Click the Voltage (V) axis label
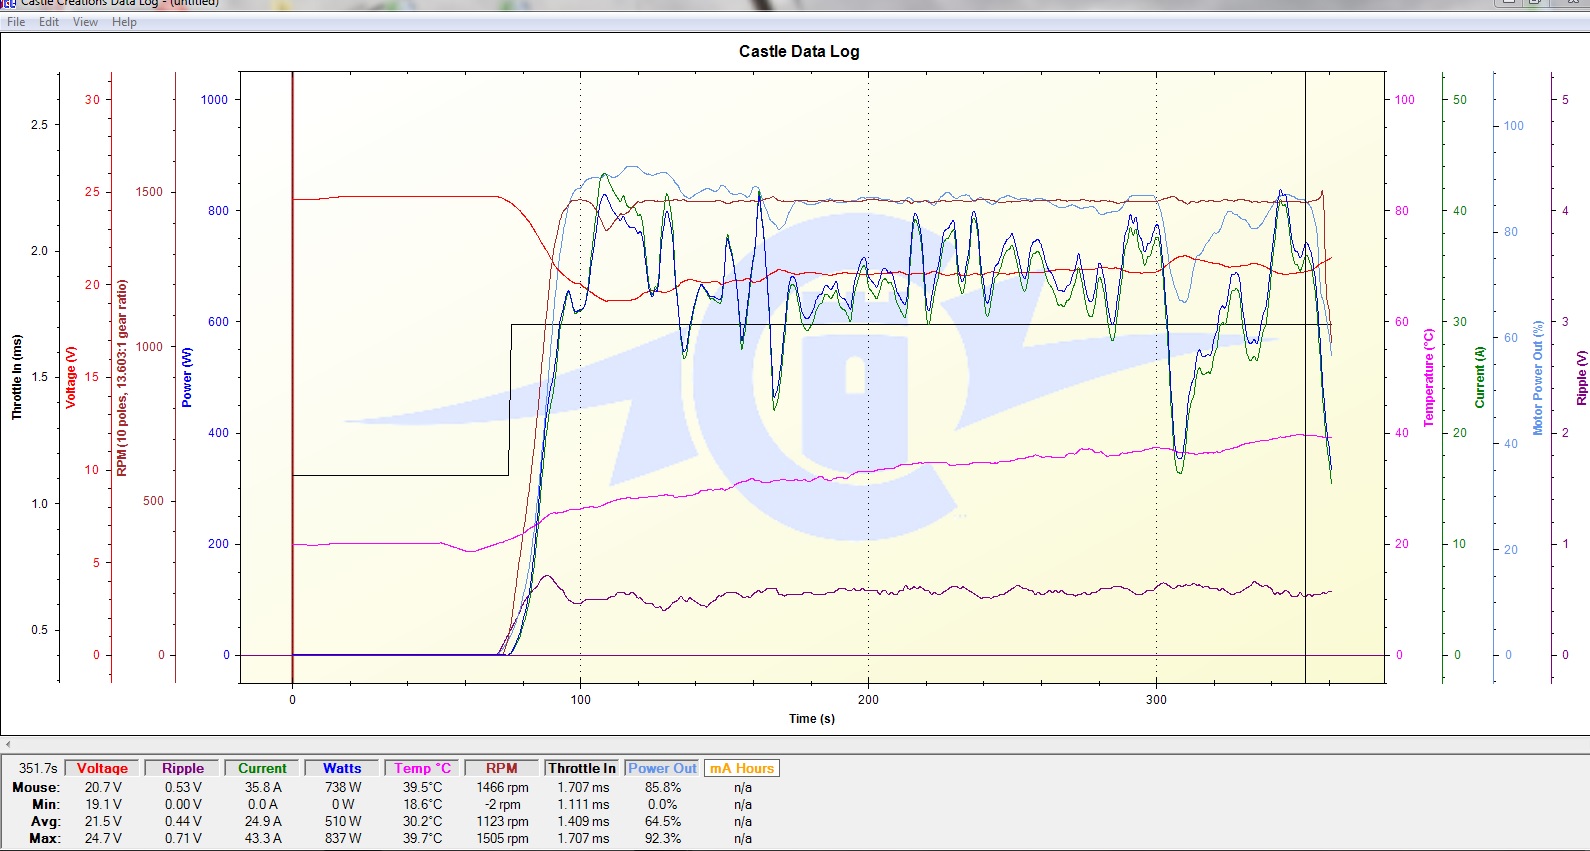This screenshot has height=851, width=1590. (x=71, y=377)
